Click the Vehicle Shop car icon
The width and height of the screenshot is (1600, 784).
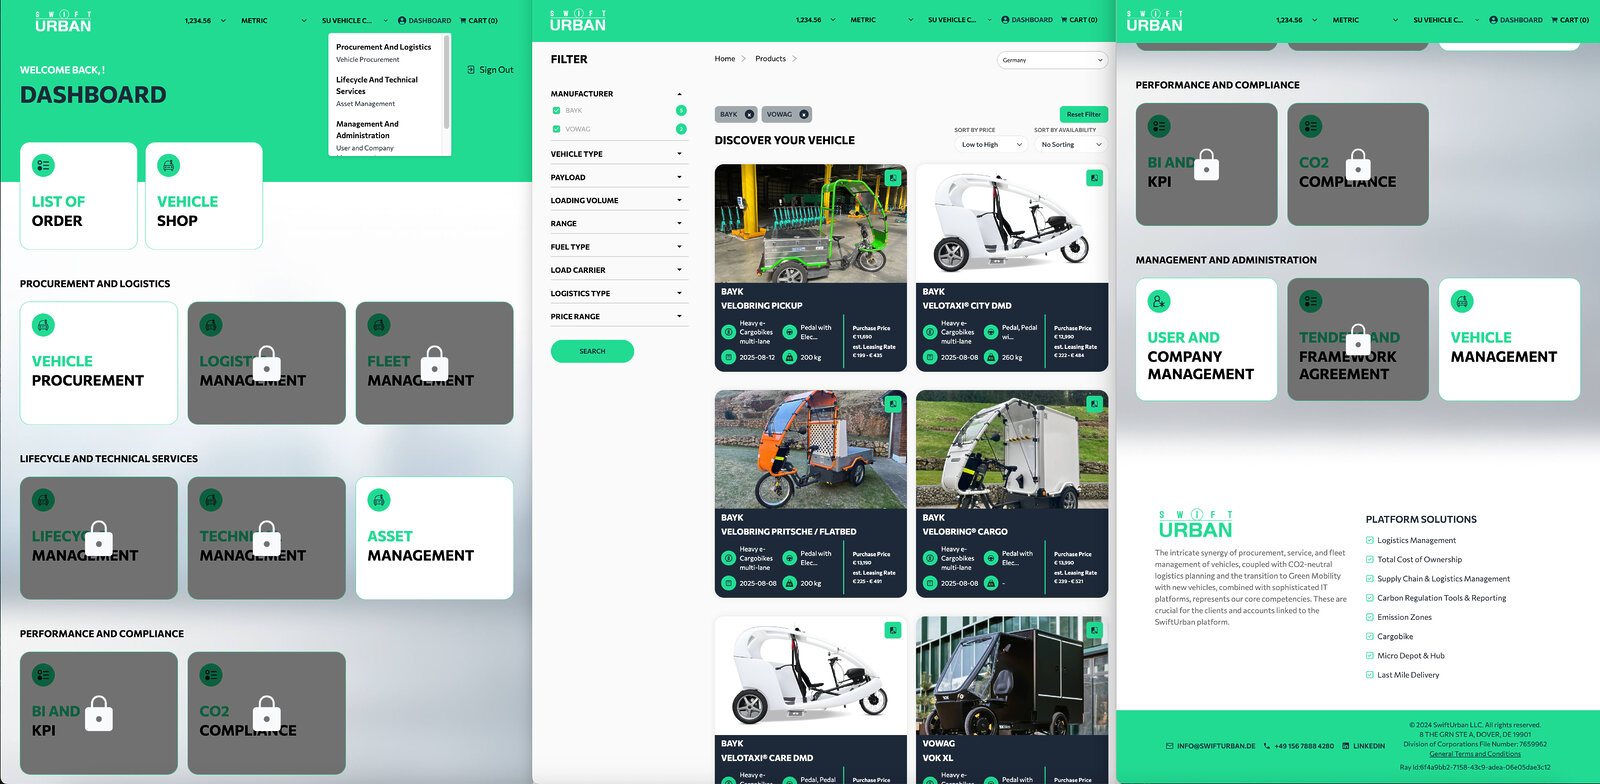click(x=169, y=165)
